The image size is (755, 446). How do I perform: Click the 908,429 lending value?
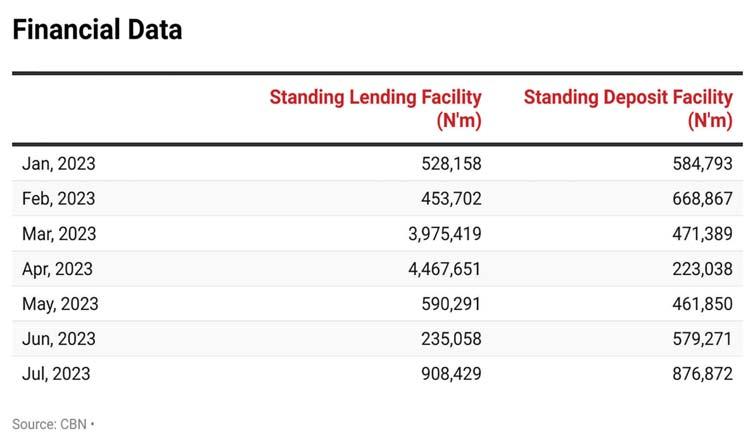tap(450, 374)
